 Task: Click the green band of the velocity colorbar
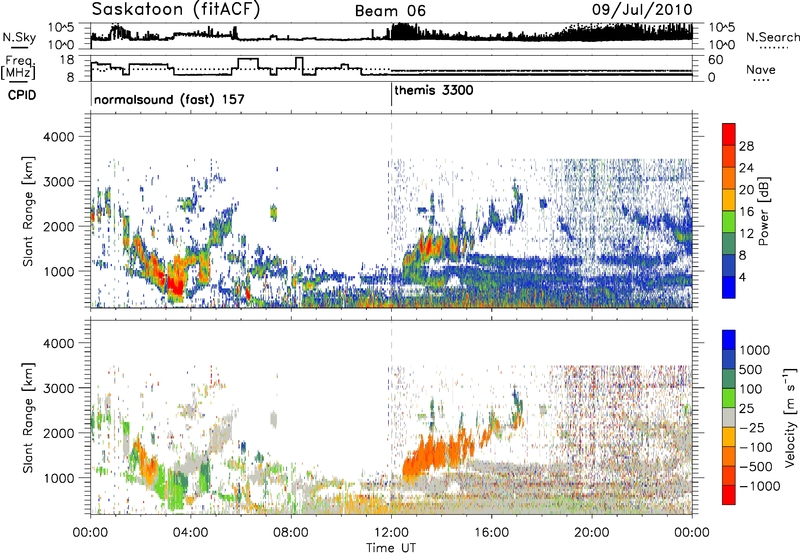pyautogui.click(x=729, y=398)
